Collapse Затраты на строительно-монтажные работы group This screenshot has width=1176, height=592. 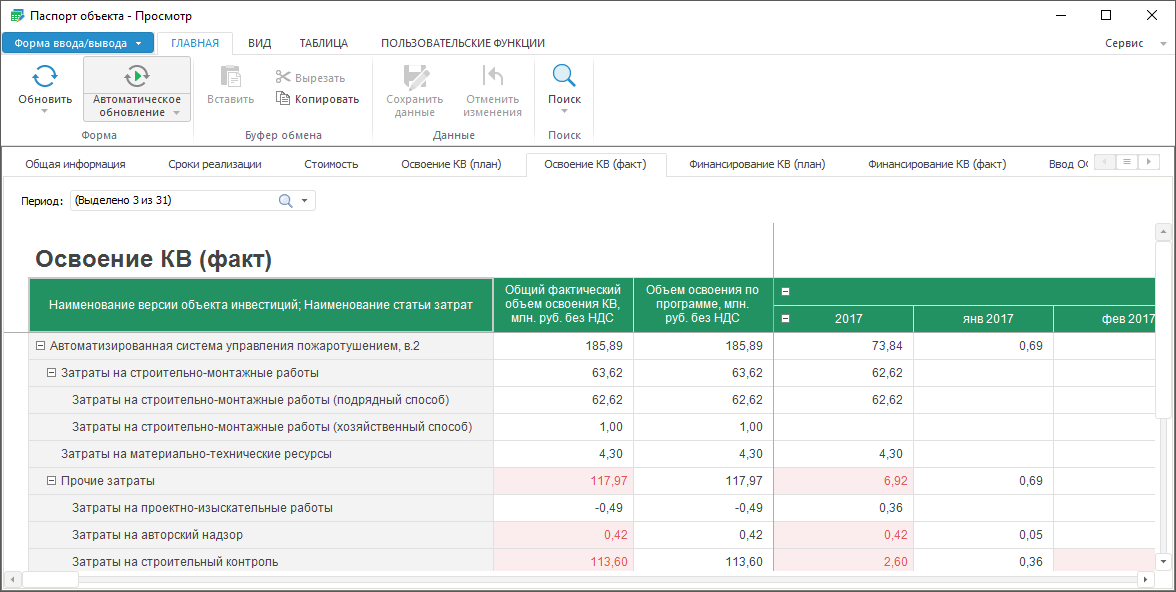[52, 373]
